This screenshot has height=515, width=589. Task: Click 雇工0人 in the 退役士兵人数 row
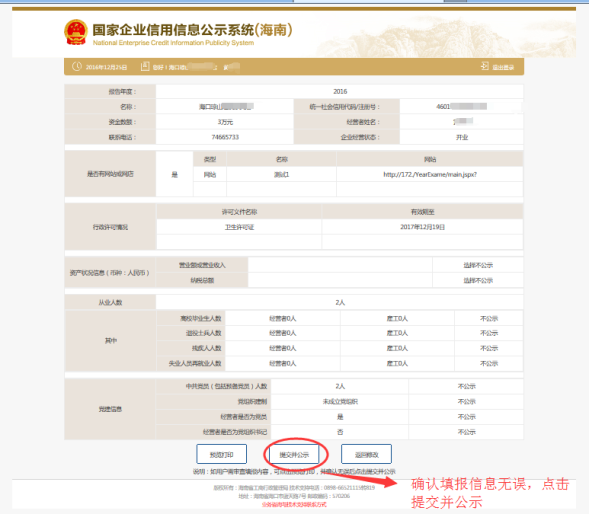pos(397,333)
